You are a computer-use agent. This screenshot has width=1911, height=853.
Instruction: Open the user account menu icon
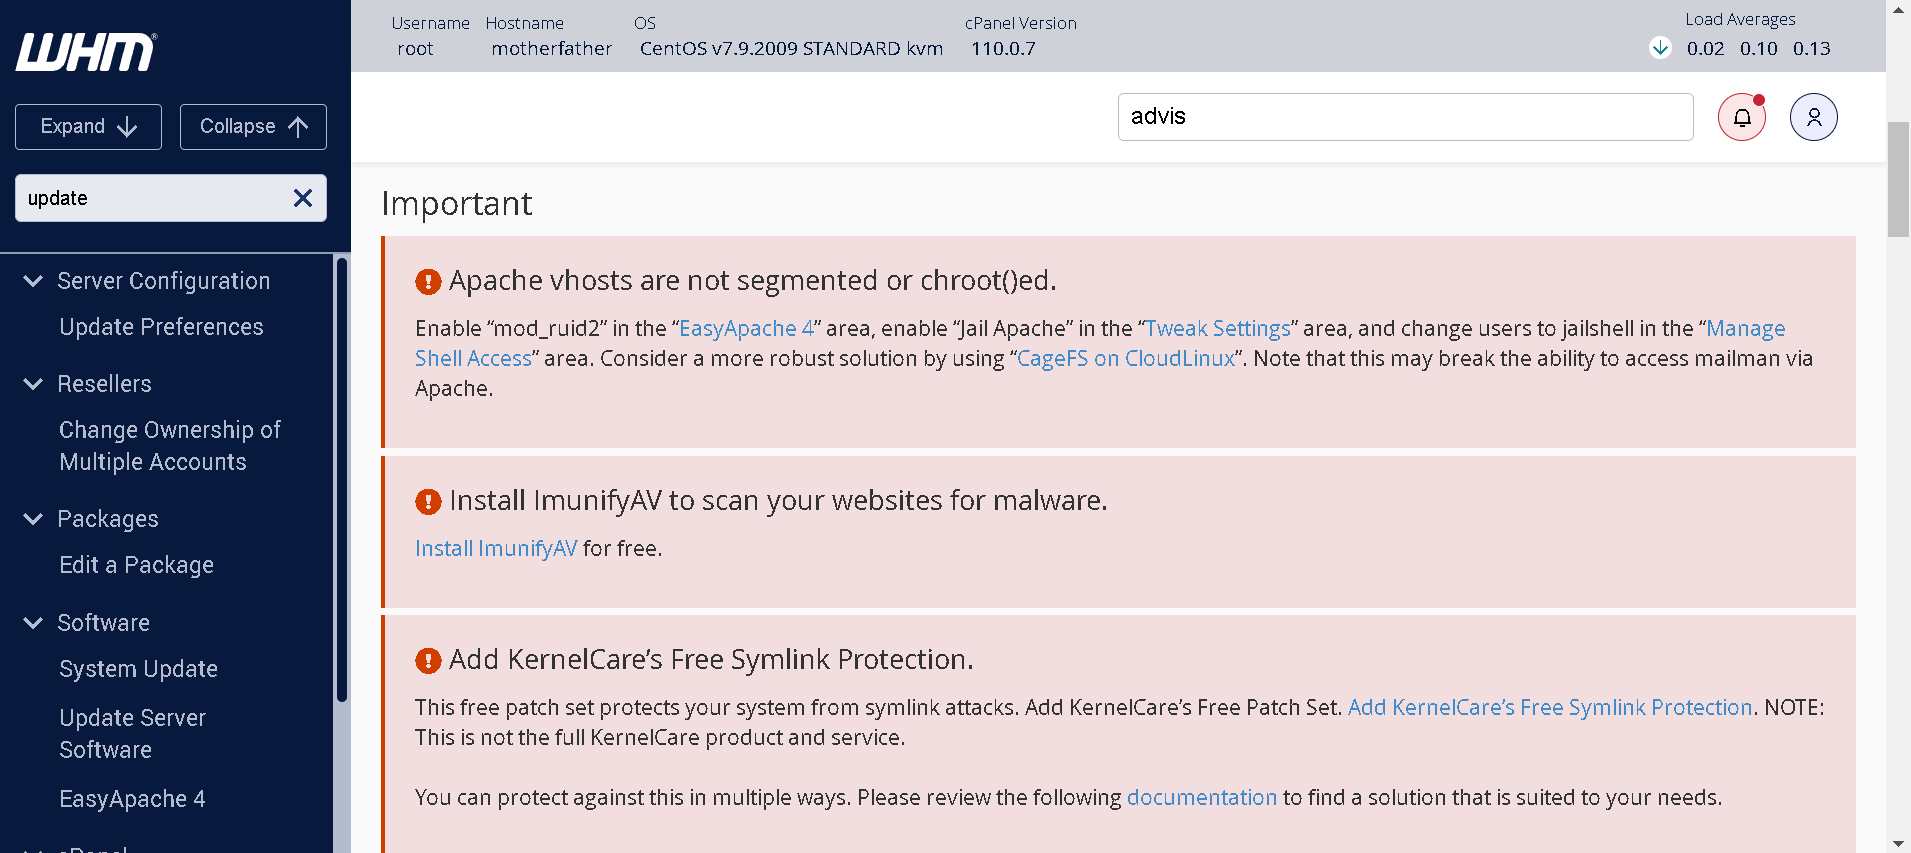(1813, 117)
